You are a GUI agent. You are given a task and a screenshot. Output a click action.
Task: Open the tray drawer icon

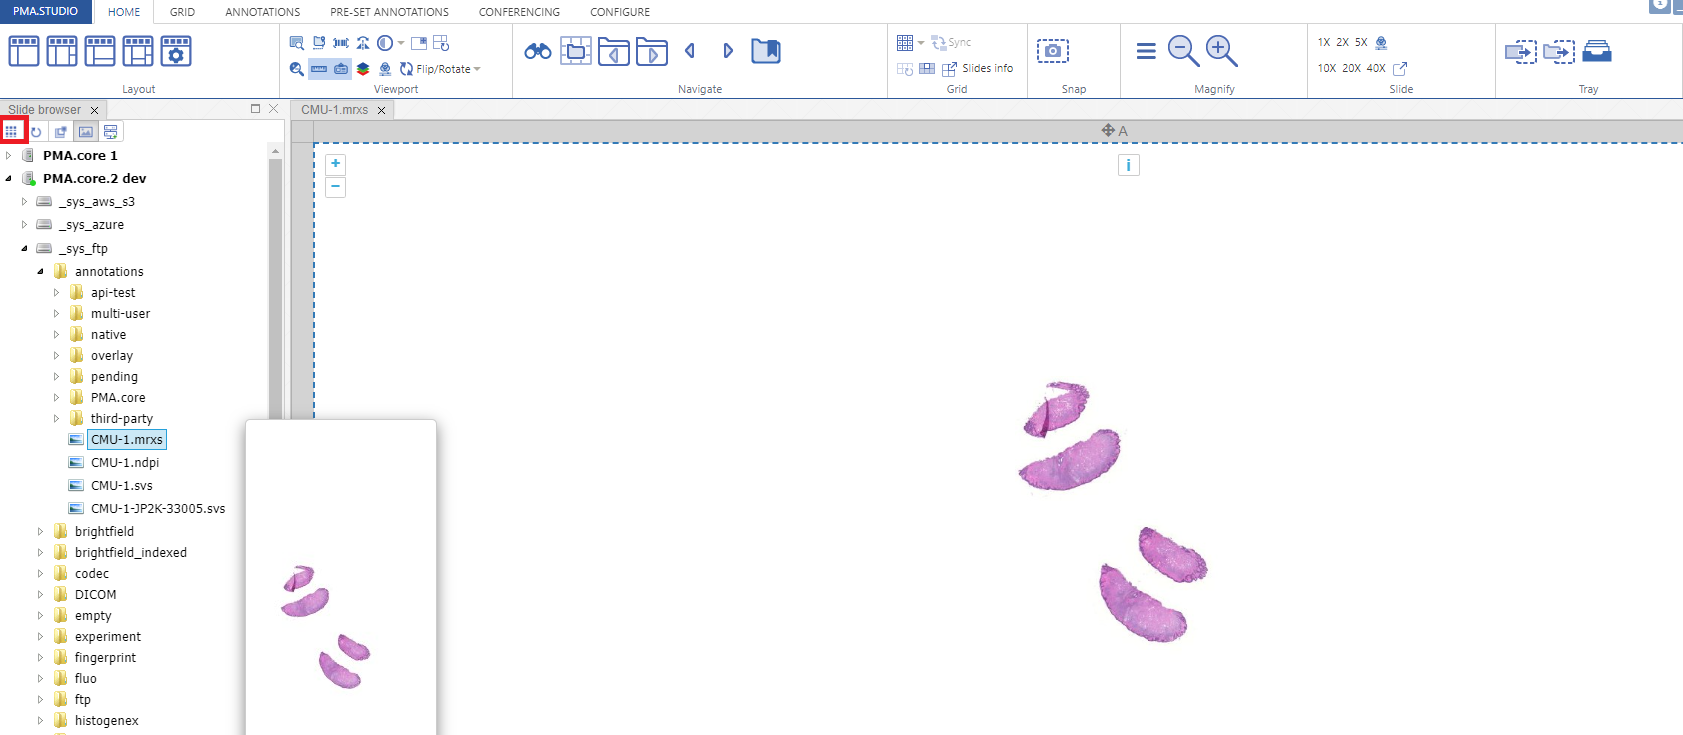(x=1597, y=51)
